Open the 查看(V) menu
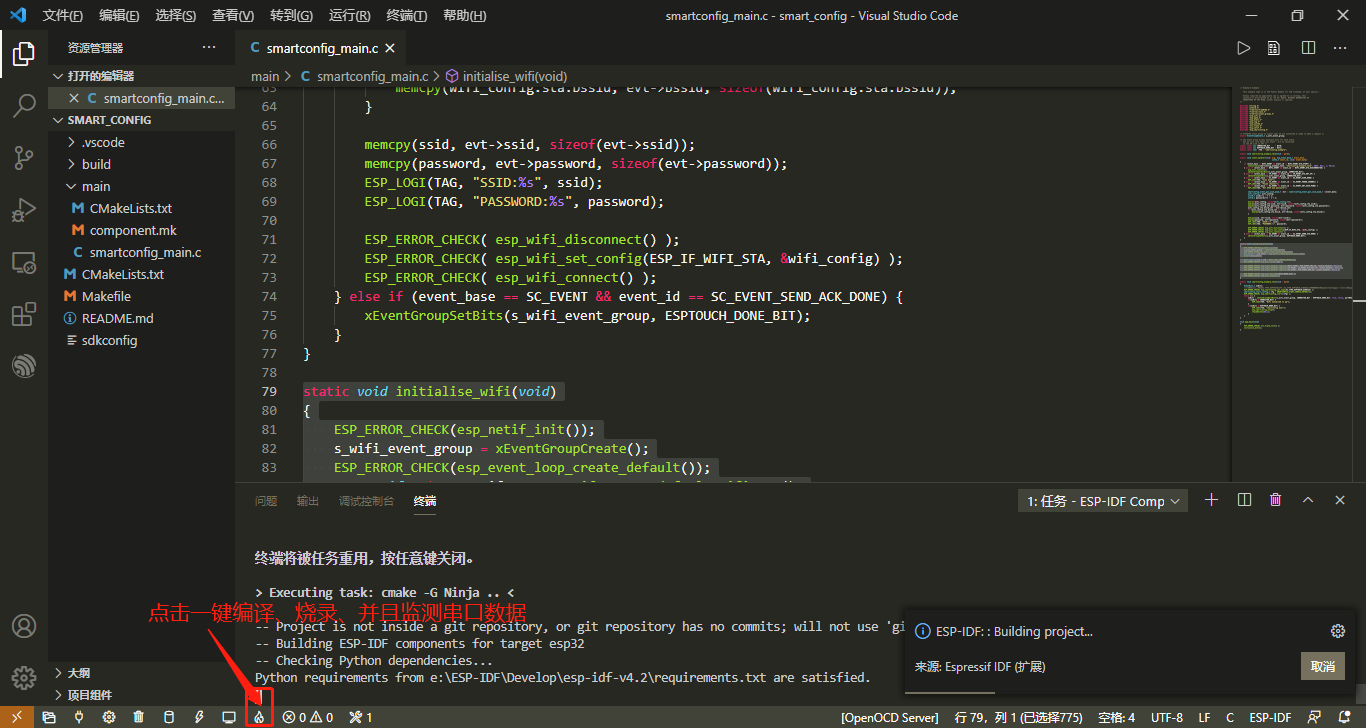This screenshot has width=1366, height=728. (233, 16)
